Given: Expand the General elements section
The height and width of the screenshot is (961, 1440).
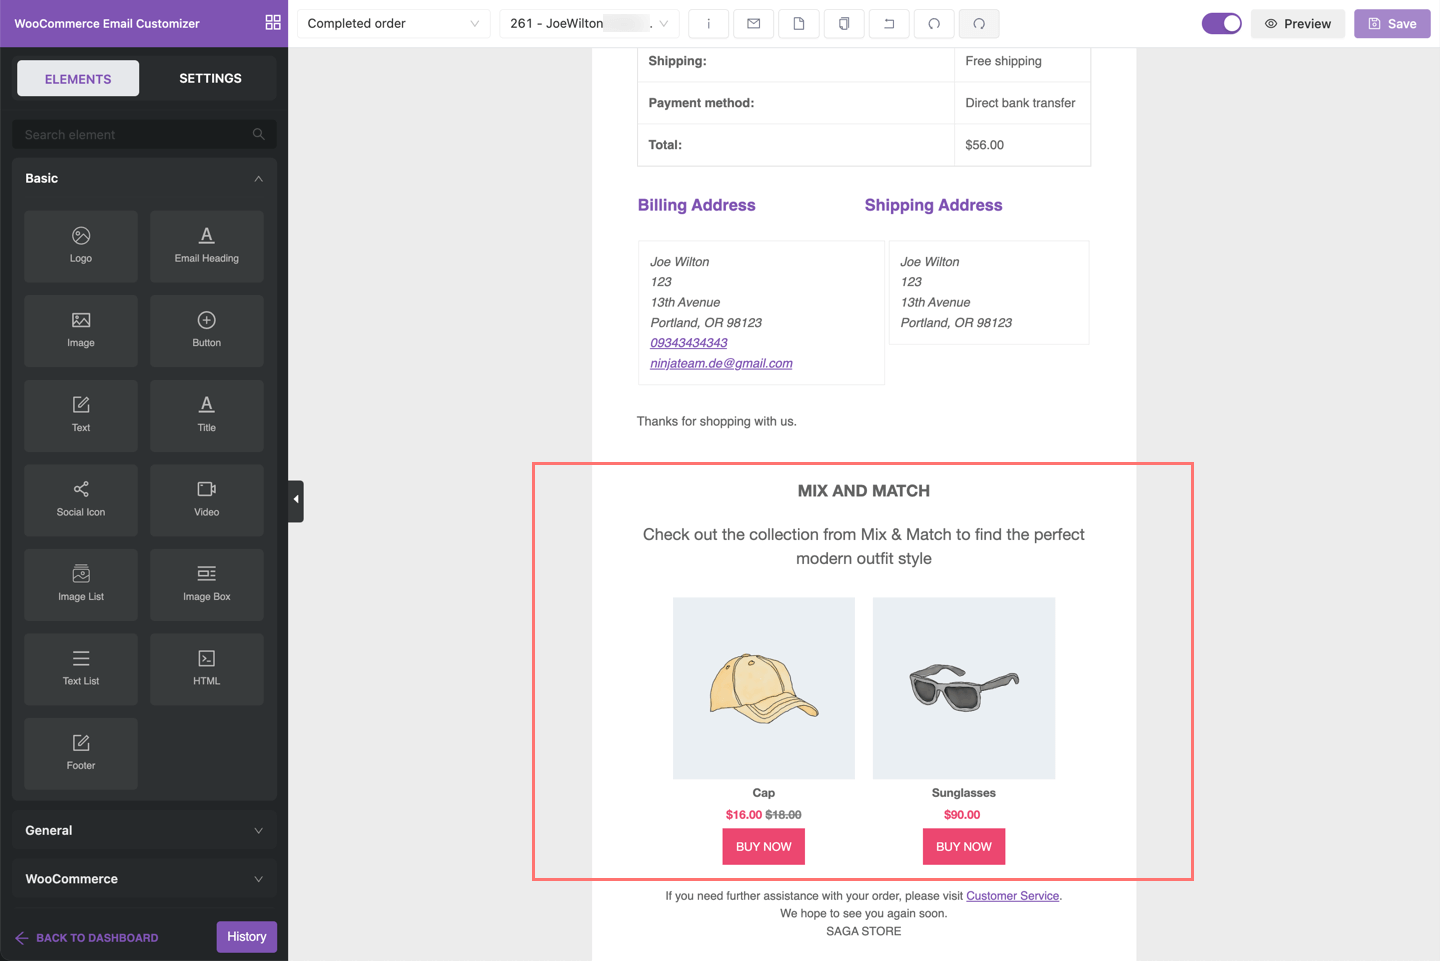Looking at the screenshot, I should pos(143,830).
